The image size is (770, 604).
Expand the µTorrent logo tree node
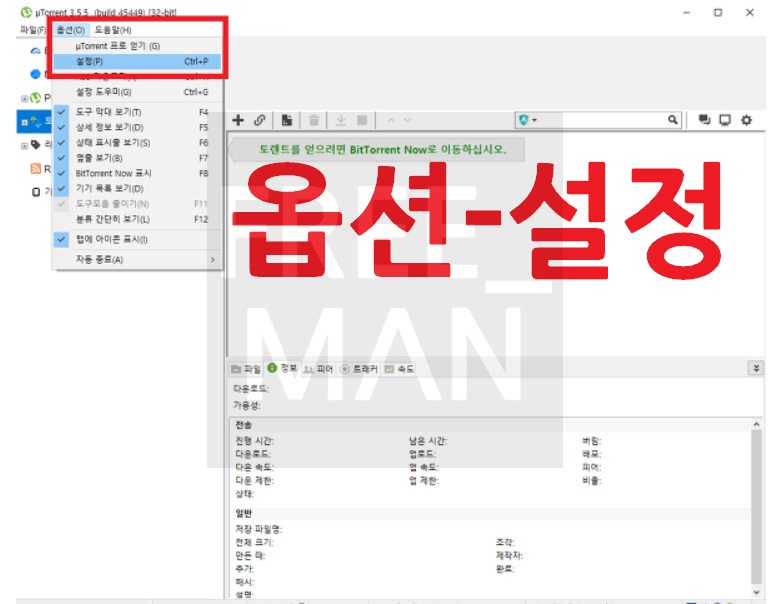[x=24, y=98]
